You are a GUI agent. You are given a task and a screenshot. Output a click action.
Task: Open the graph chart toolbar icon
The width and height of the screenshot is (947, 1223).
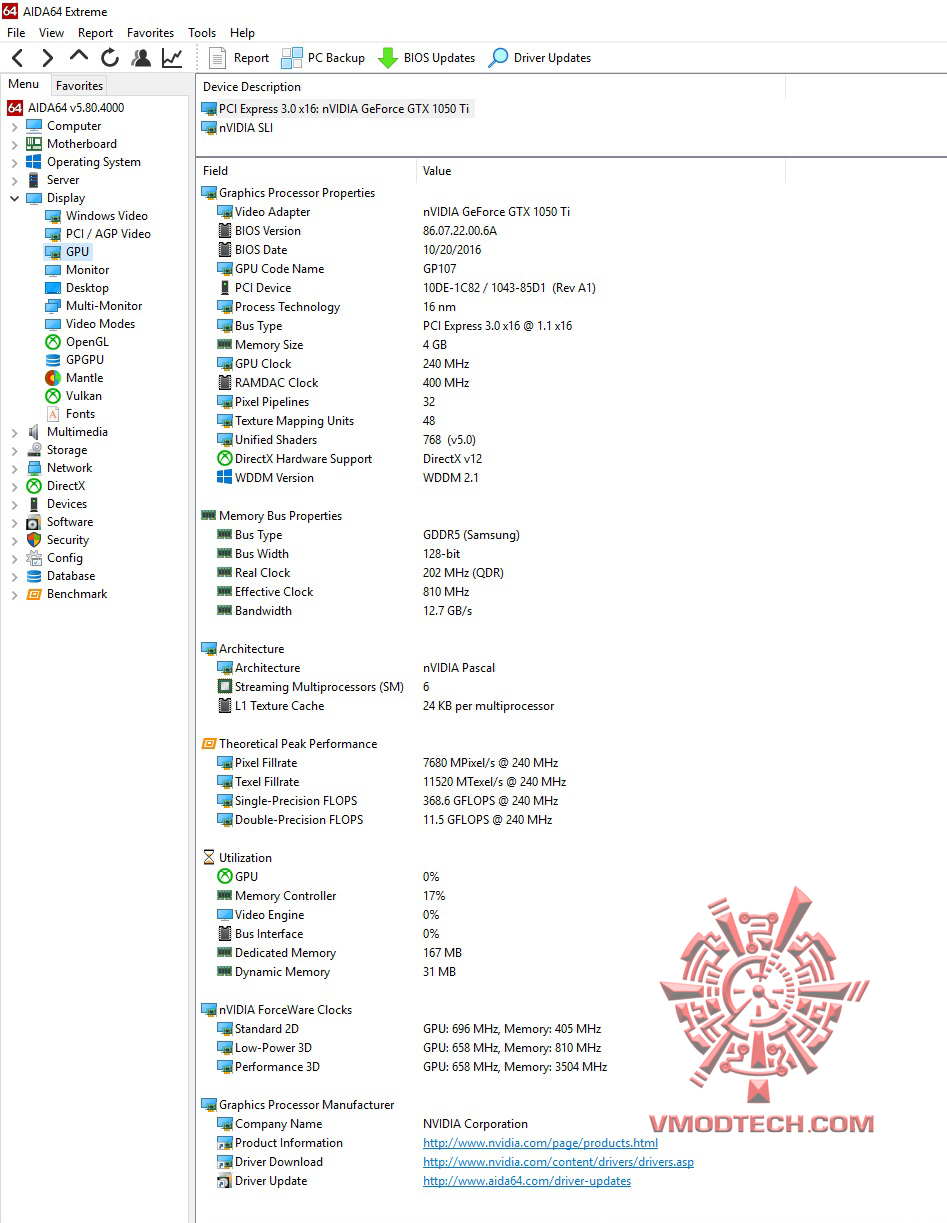point(172,58)
